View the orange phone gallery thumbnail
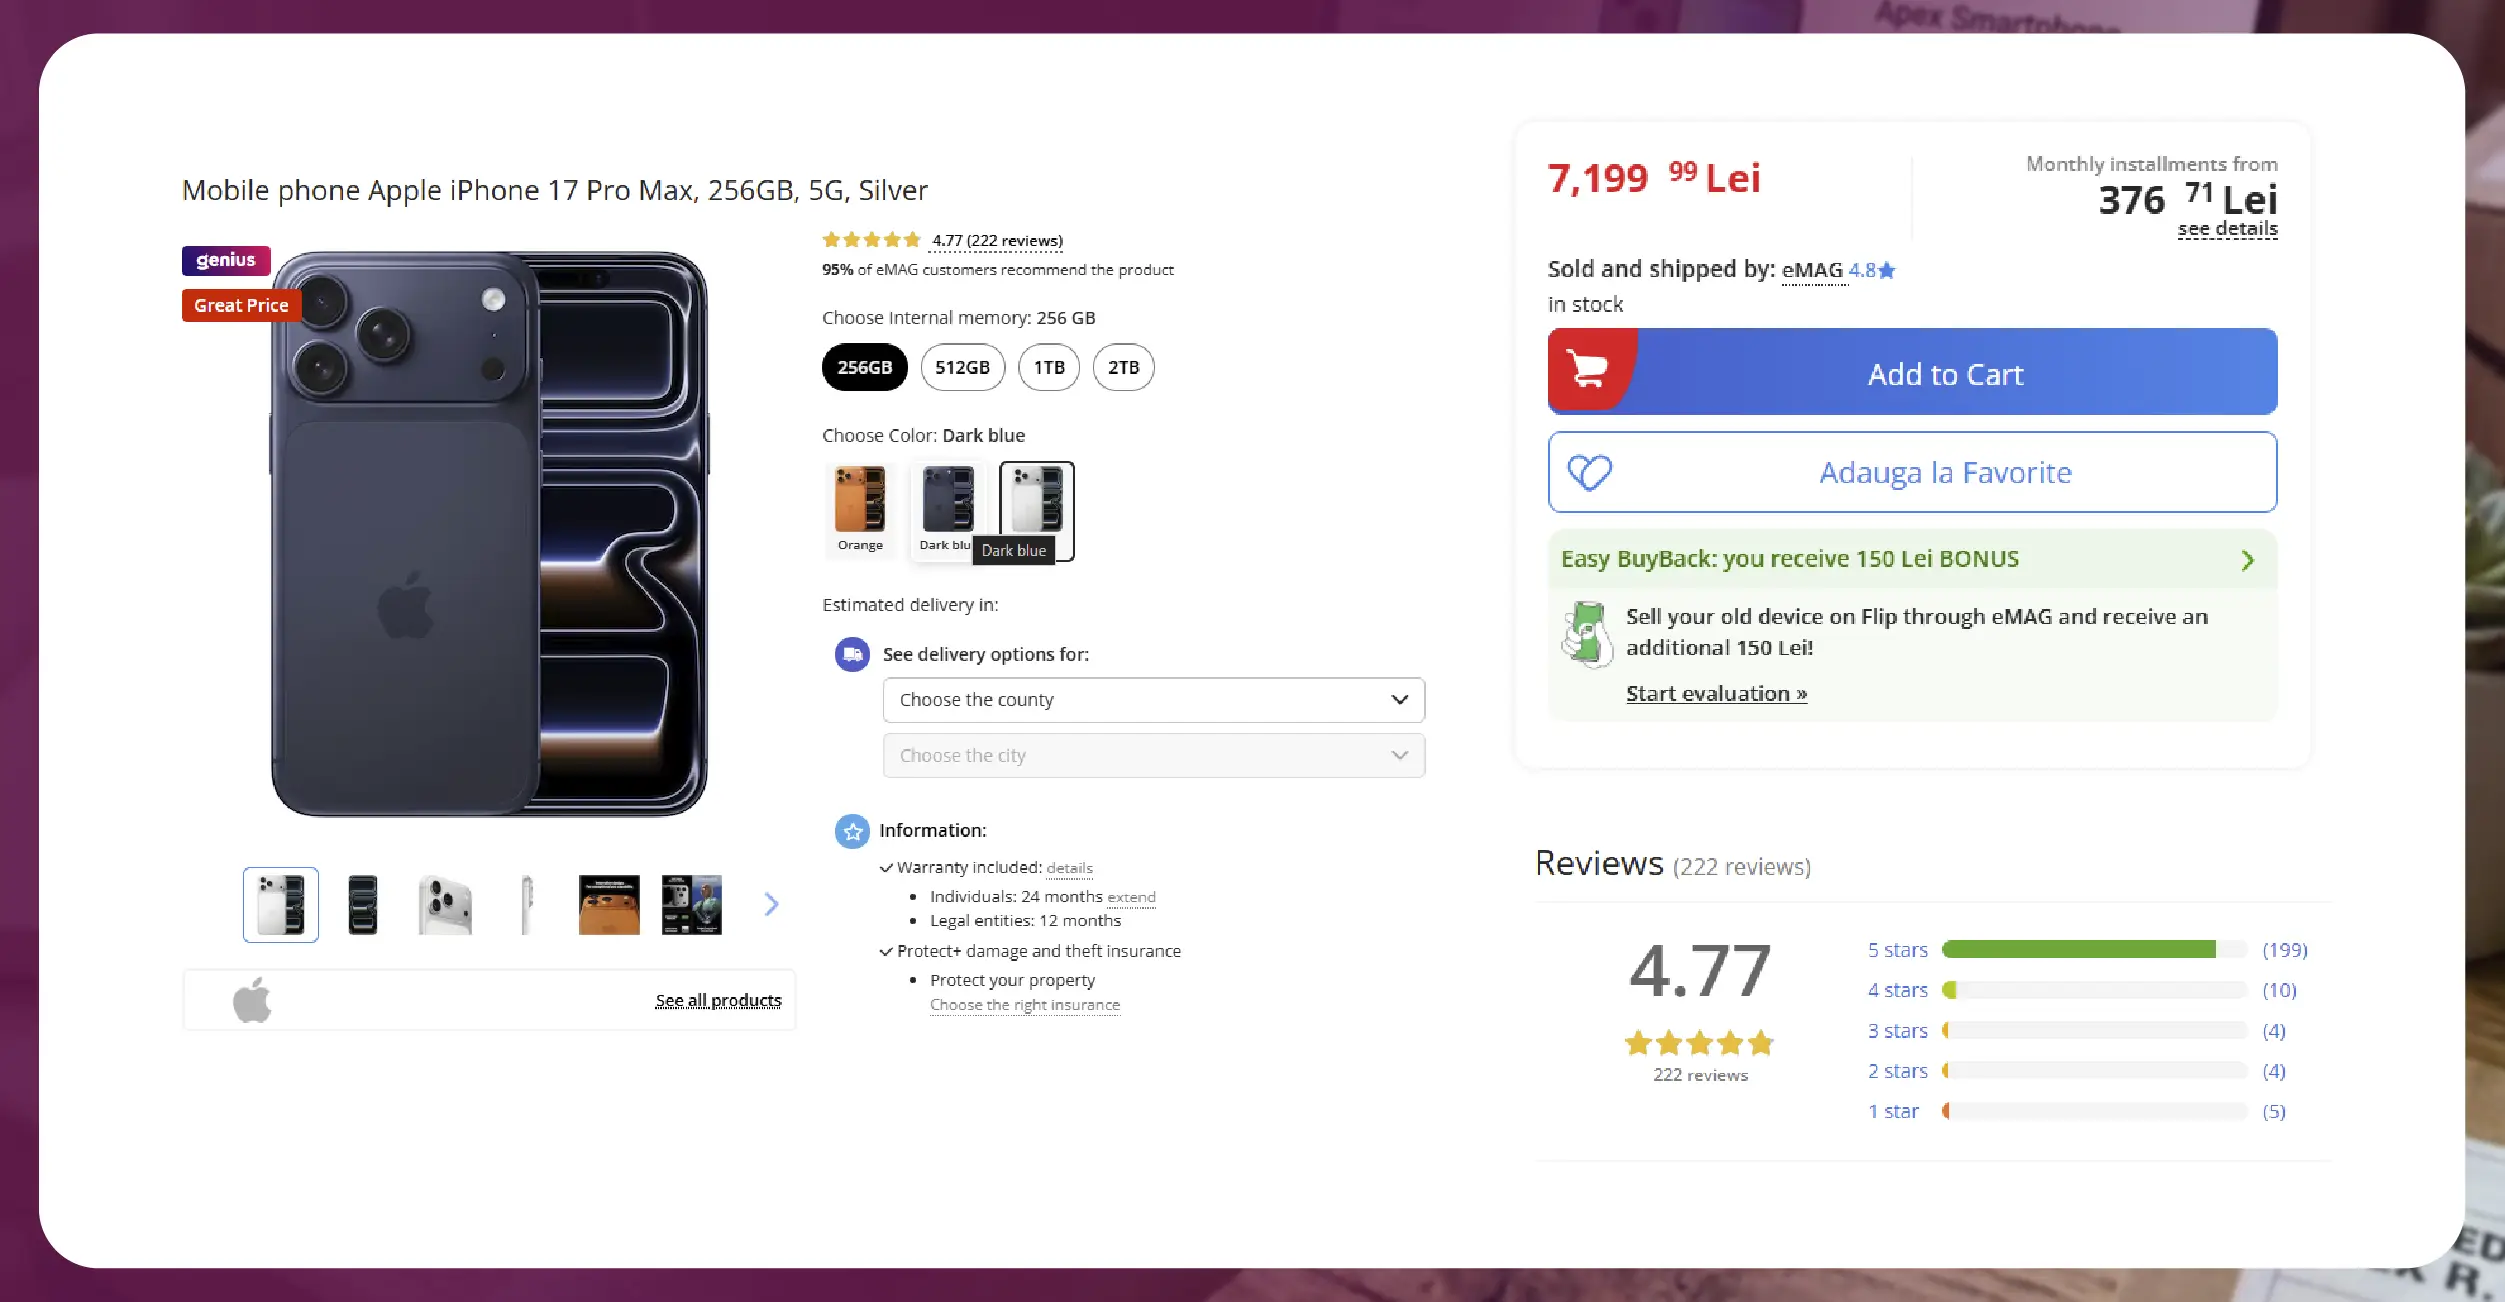This screenshot has width=2505, height=1302. [x=609, y=905]
